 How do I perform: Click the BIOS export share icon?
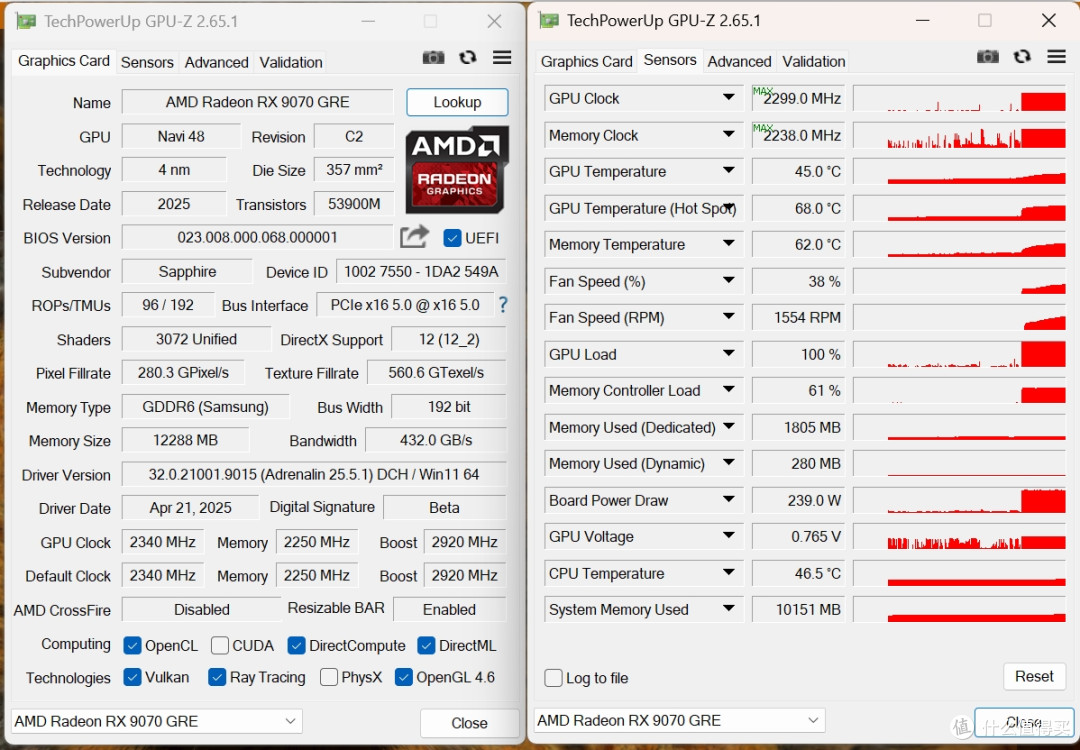click(x=415, y=237)
